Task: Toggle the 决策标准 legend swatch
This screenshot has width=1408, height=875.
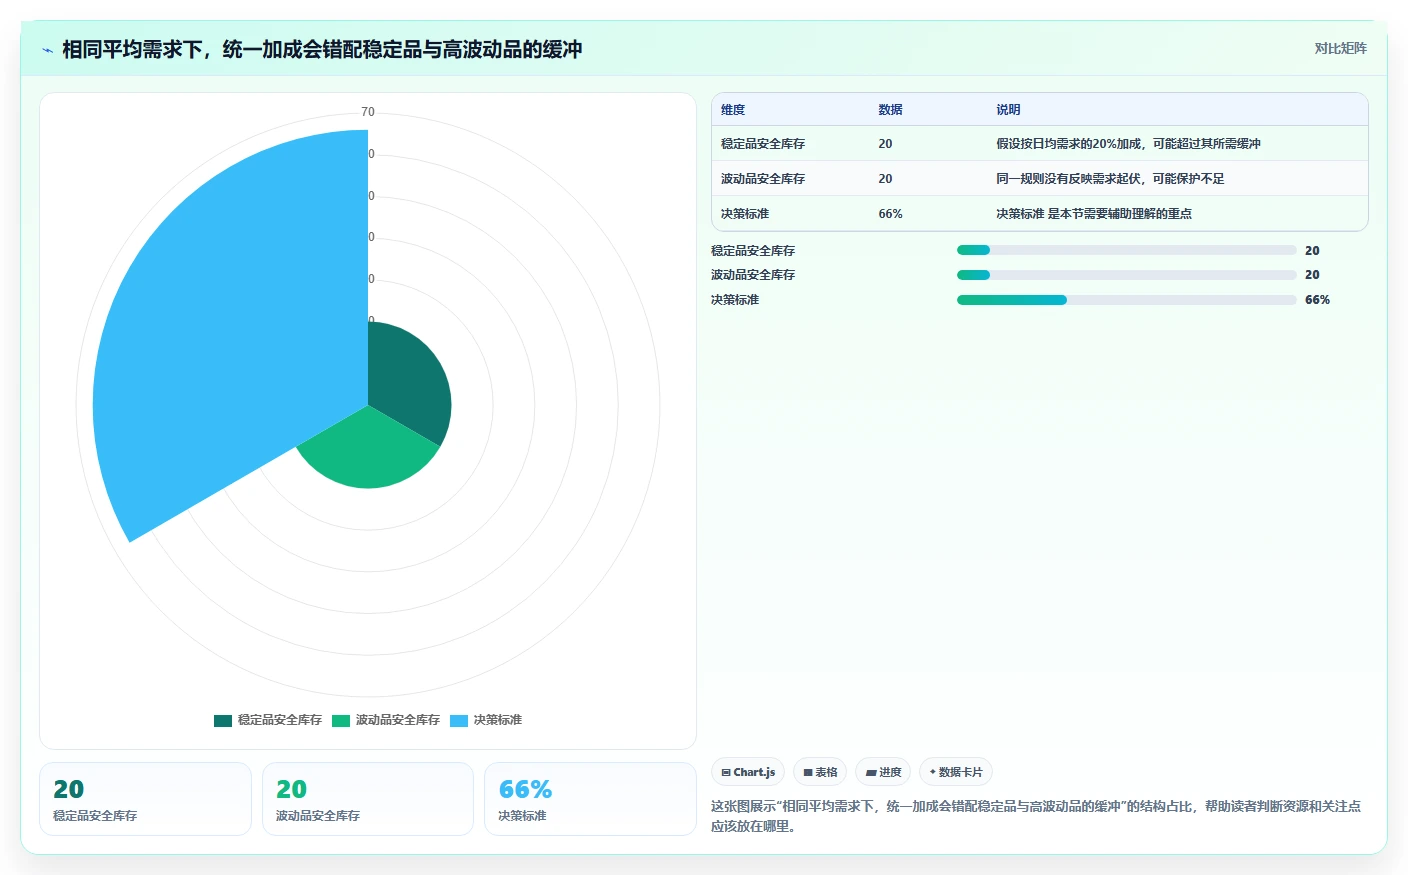Action: click(459, 720)
